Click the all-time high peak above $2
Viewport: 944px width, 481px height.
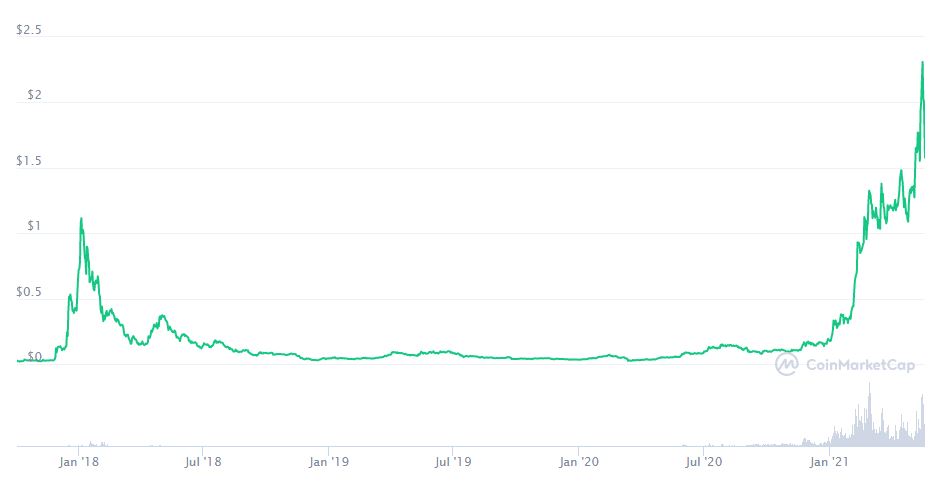click(921, 63)
